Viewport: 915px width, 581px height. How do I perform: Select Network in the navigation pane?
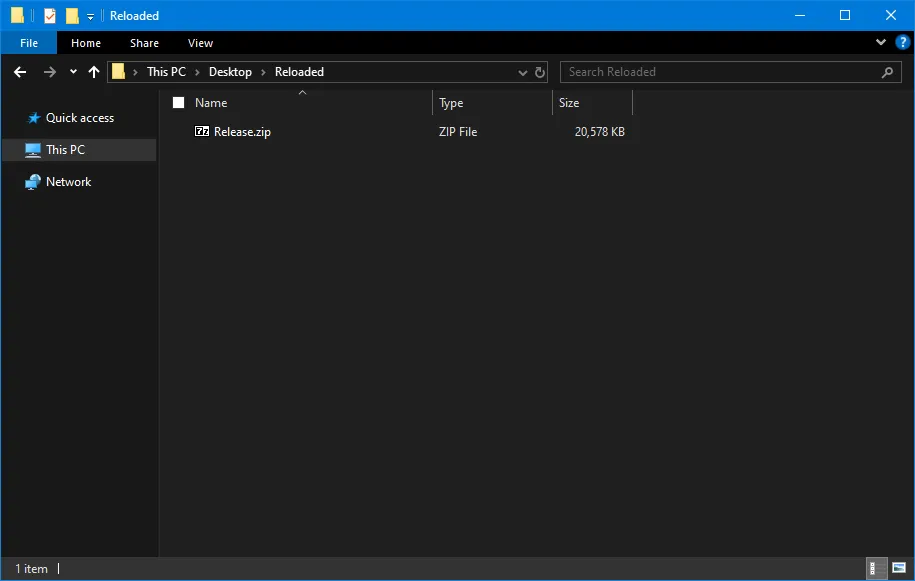69,181
